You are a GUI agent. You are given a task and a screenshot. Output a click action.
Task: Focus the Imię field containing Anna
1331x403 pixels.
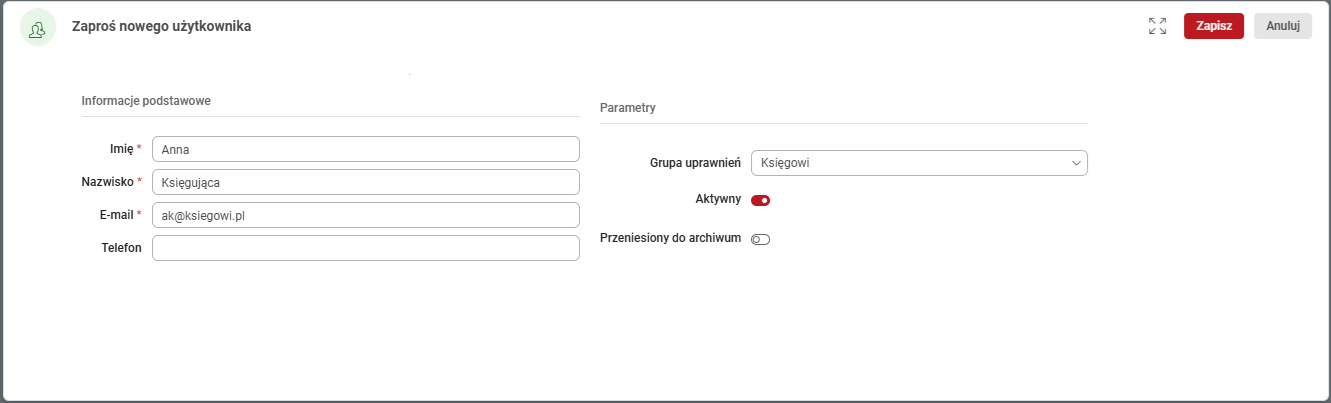tap(365, 149)
